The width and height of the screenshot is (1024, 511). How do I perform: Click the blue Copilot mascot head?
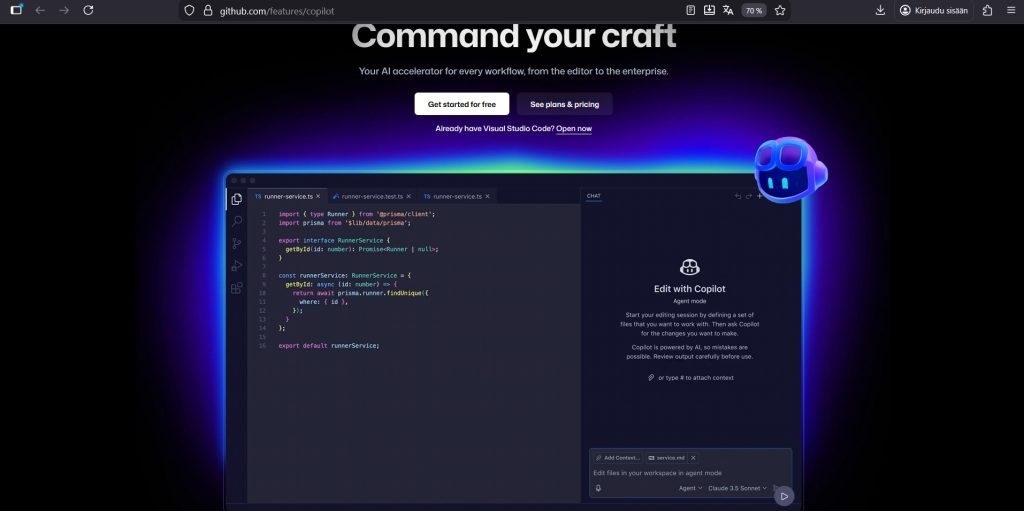pyautogui.click(x=790, y=169)
